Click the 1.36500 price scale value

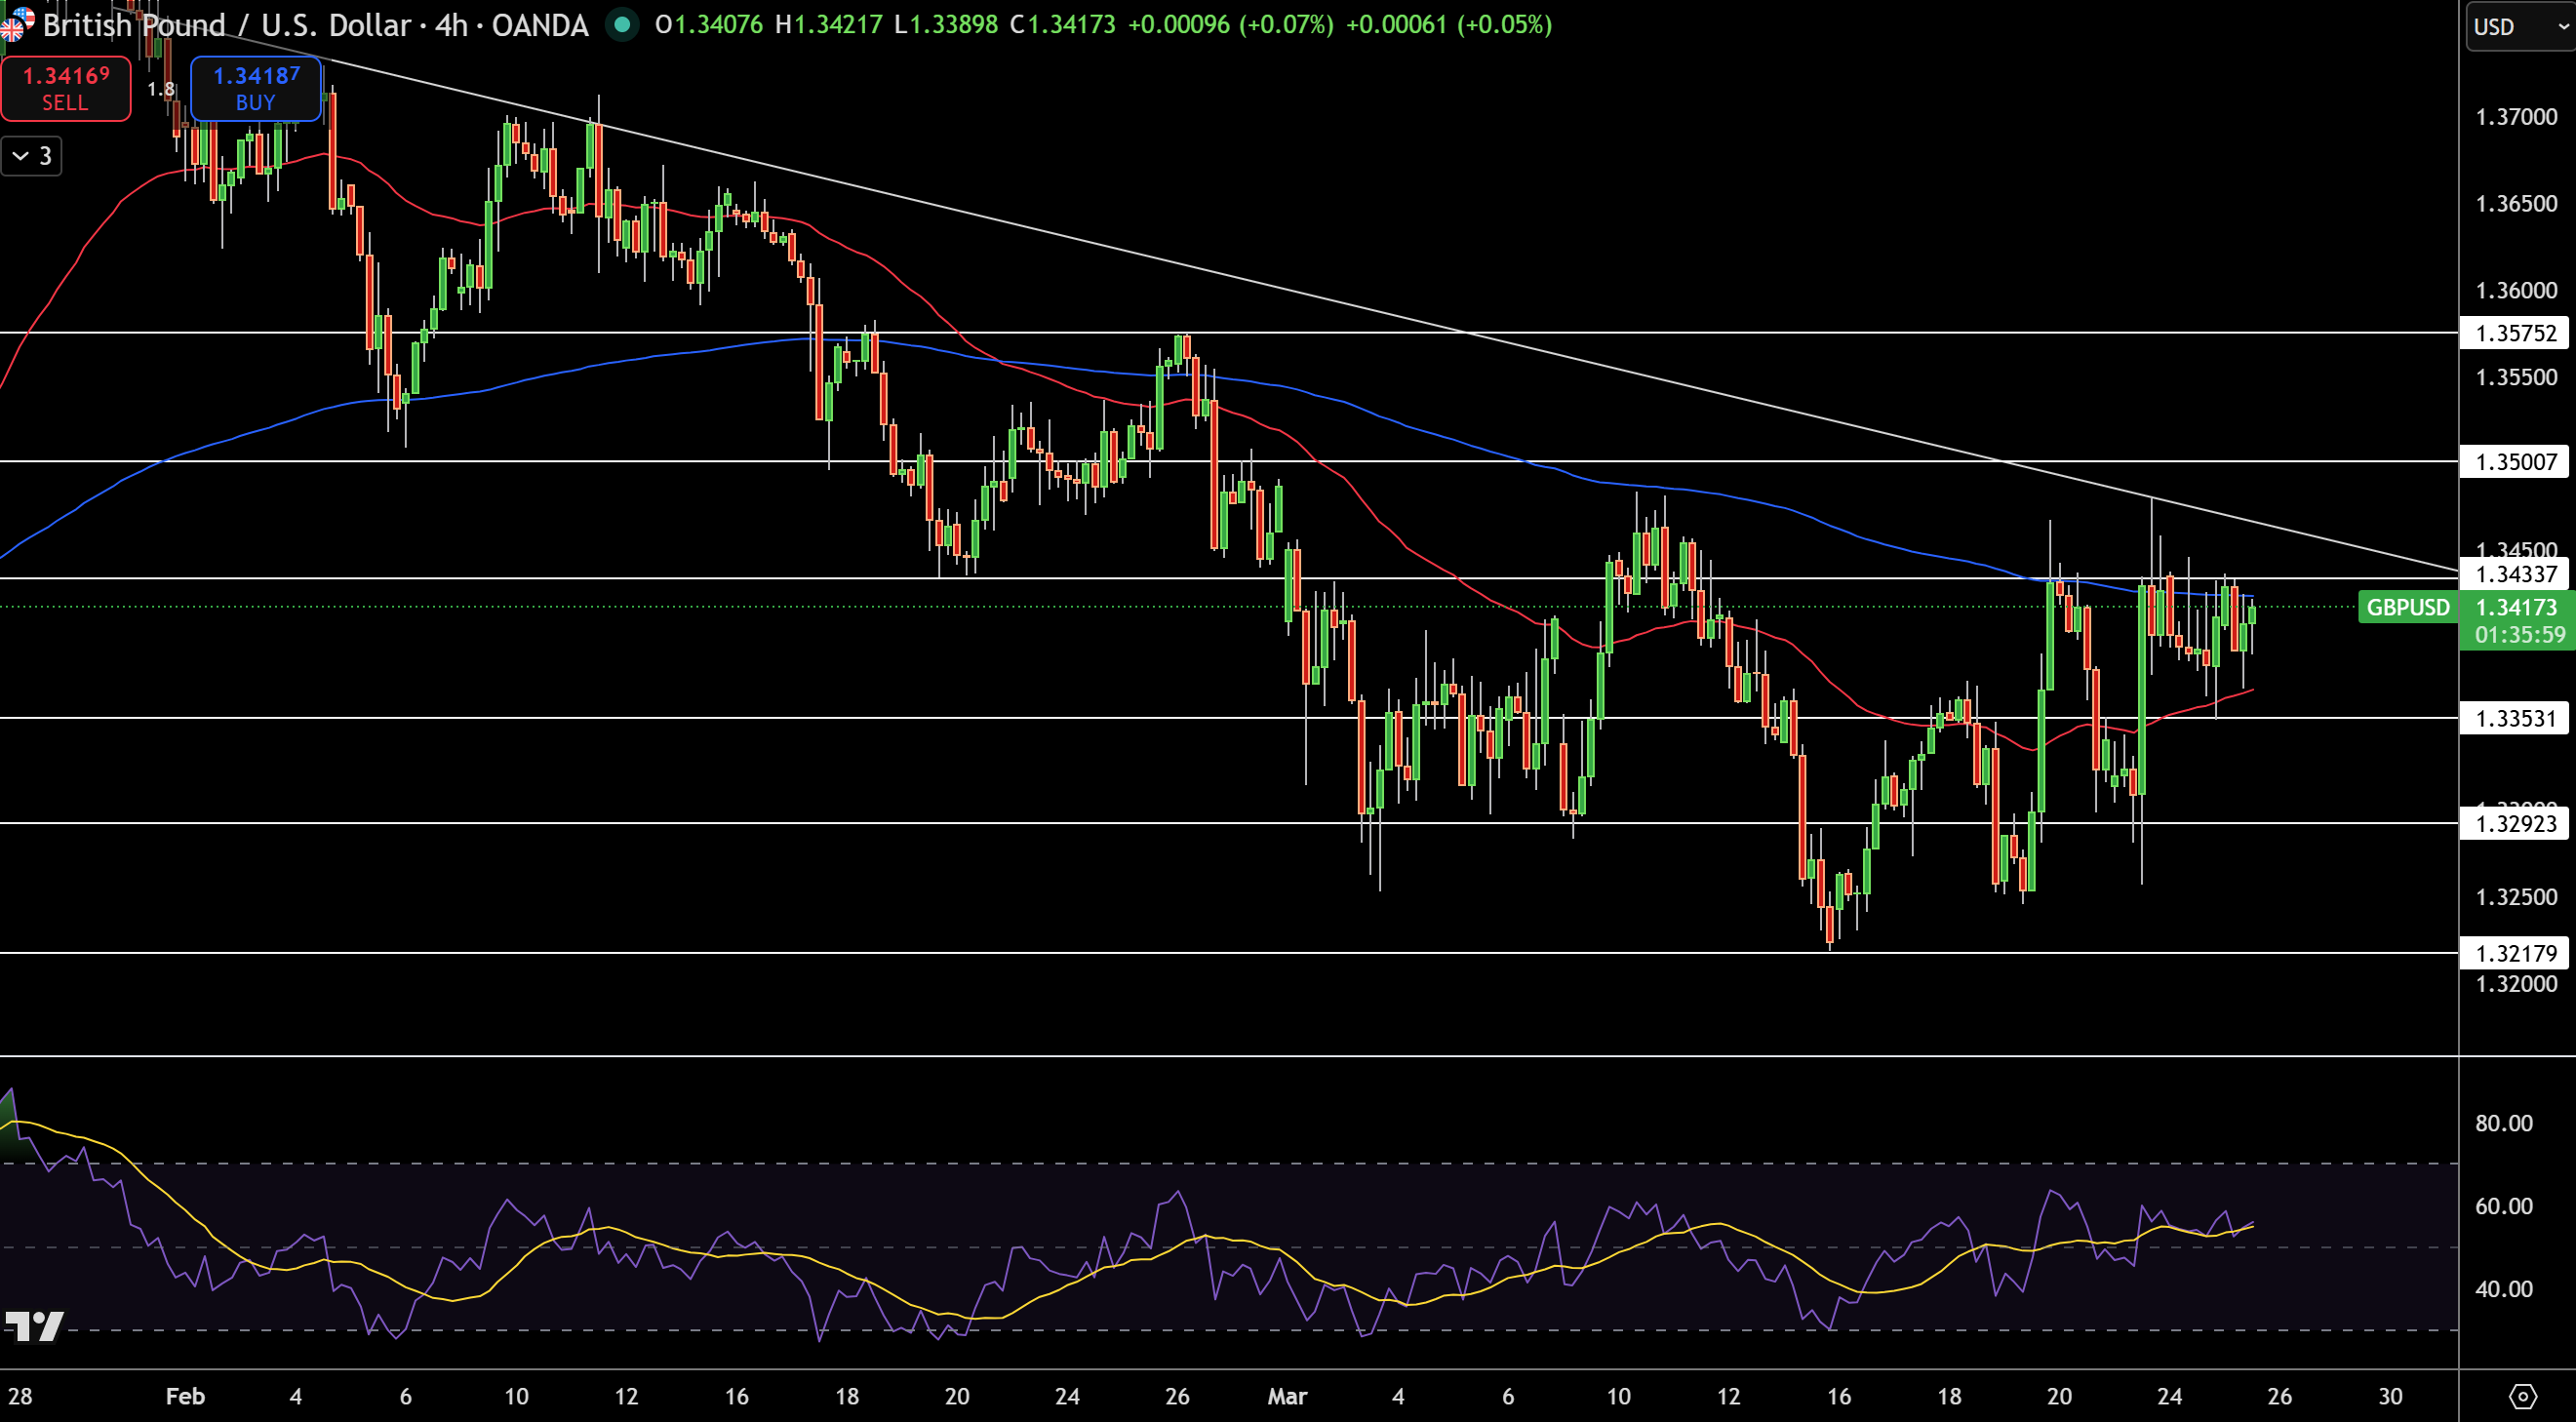(2516, 204)
